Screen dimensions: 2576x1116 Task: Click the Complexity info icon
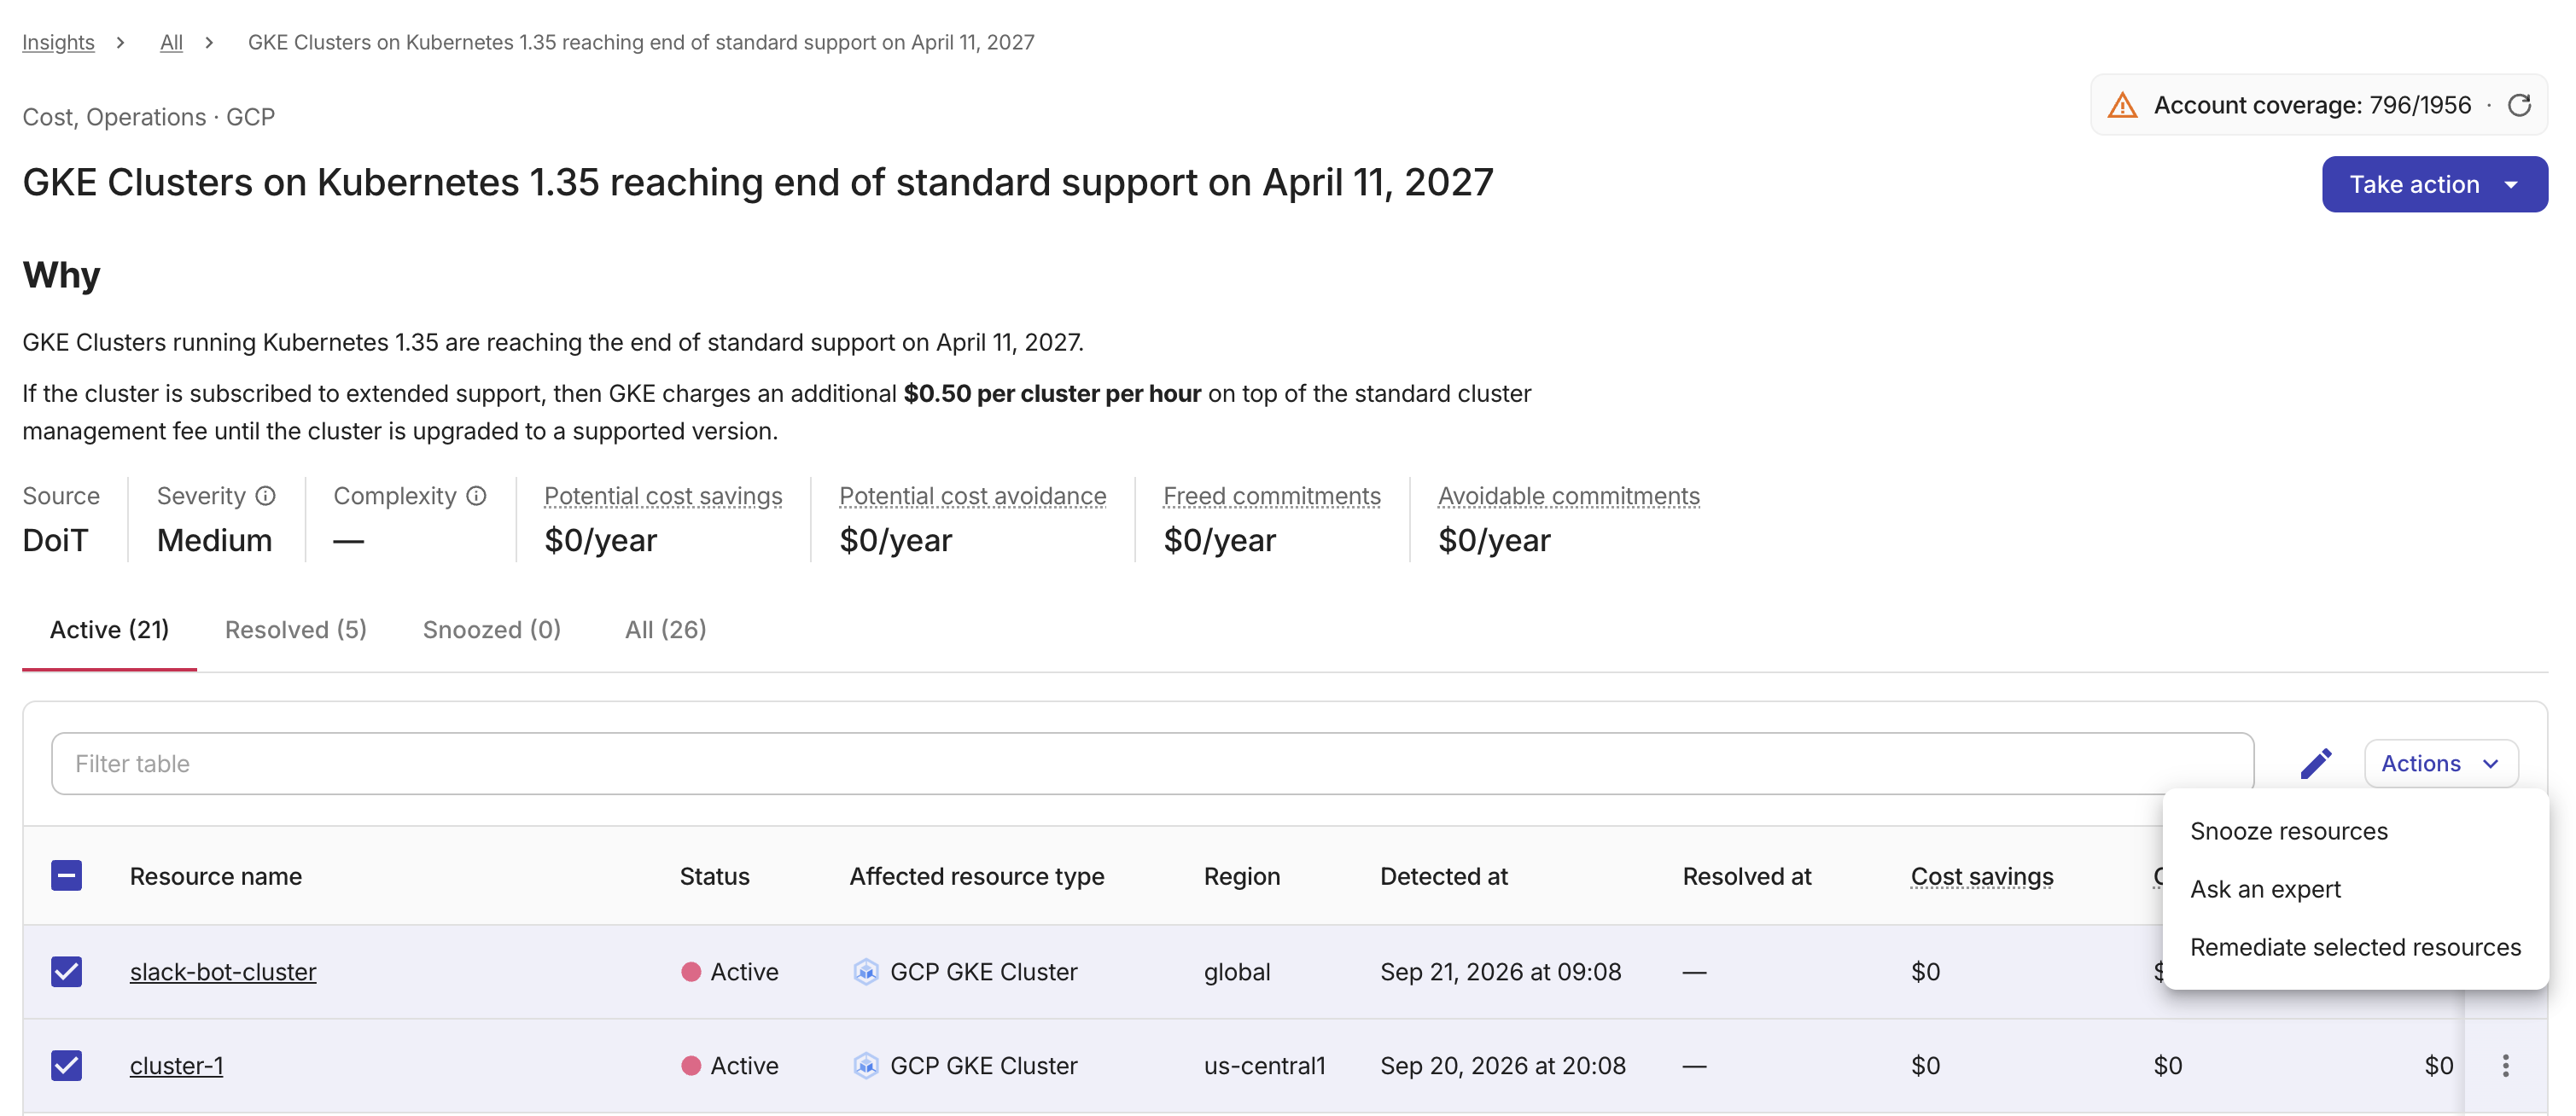[x=476, y=496]
